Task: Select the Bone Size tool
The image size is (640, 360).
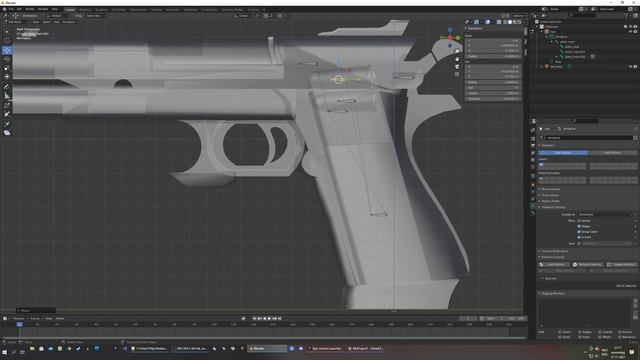Action: tap(7, 114)
